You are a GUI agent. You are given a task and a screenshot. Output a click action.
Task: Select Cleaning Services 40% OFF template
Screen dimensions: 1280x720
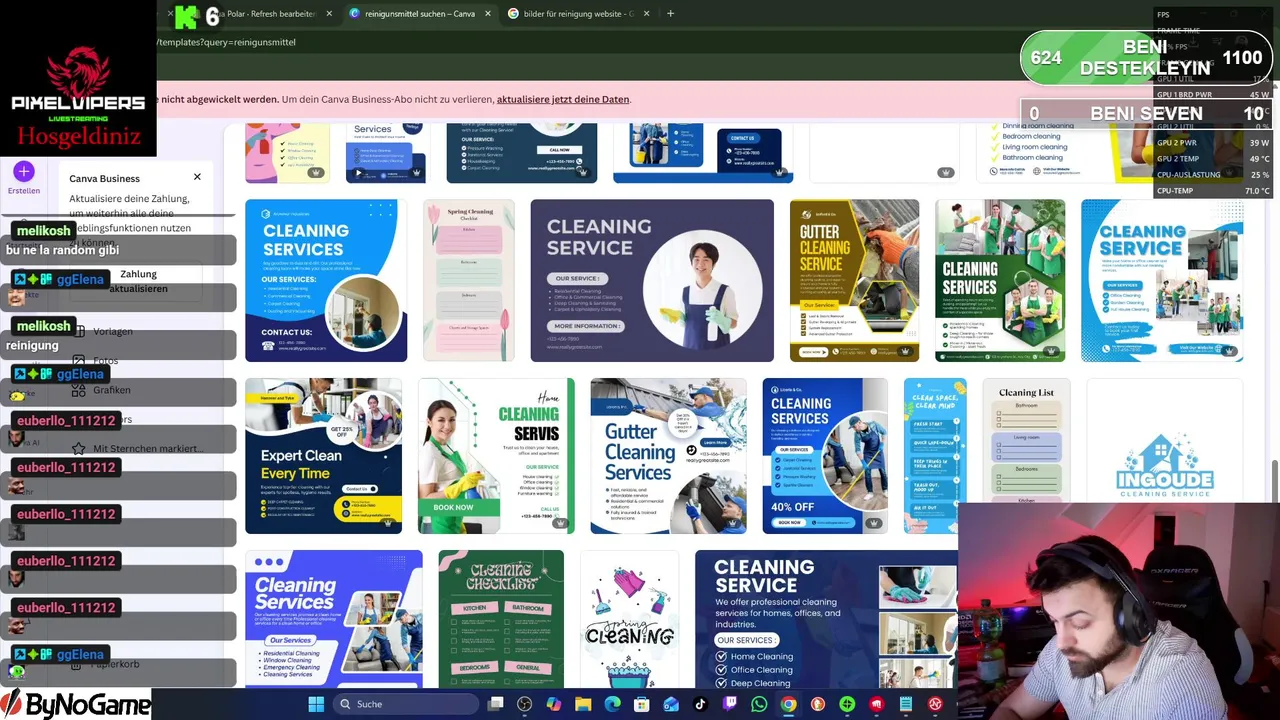825,456
